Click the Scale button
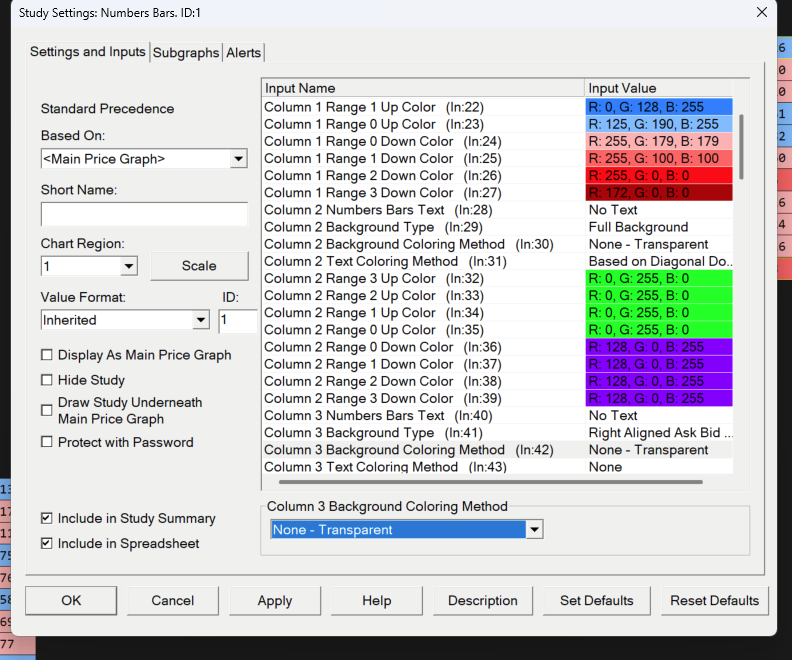Image resolution: width=792 pixels, height=660 pixels. [x=199, y=266]
